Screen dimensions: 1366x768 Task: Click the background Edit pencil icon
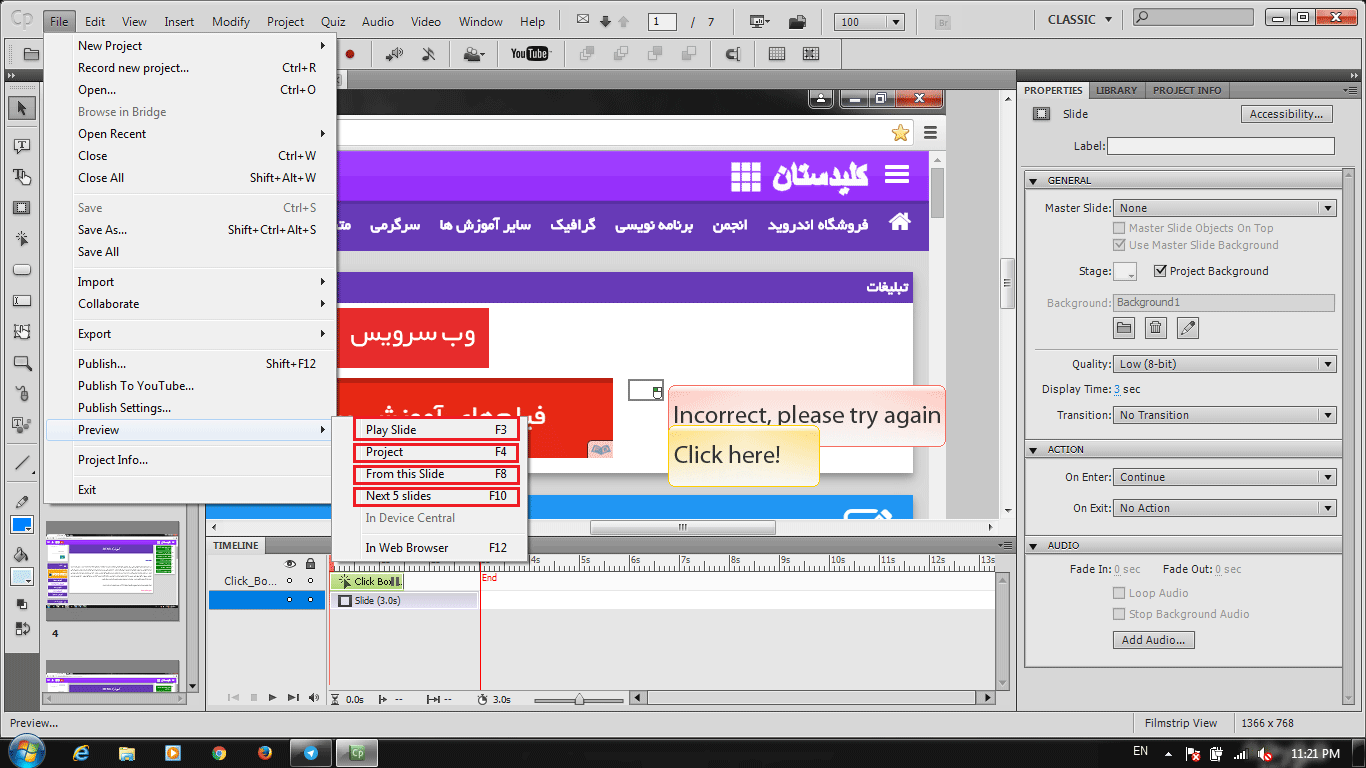tap(1187, 327)
